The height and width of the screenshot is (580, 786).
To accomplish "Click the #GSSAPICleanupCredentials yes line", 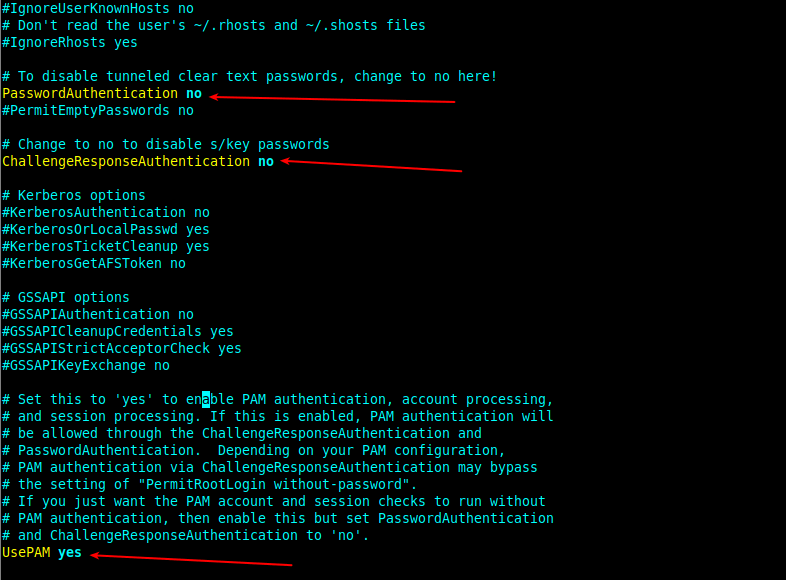I will (118, 331).
